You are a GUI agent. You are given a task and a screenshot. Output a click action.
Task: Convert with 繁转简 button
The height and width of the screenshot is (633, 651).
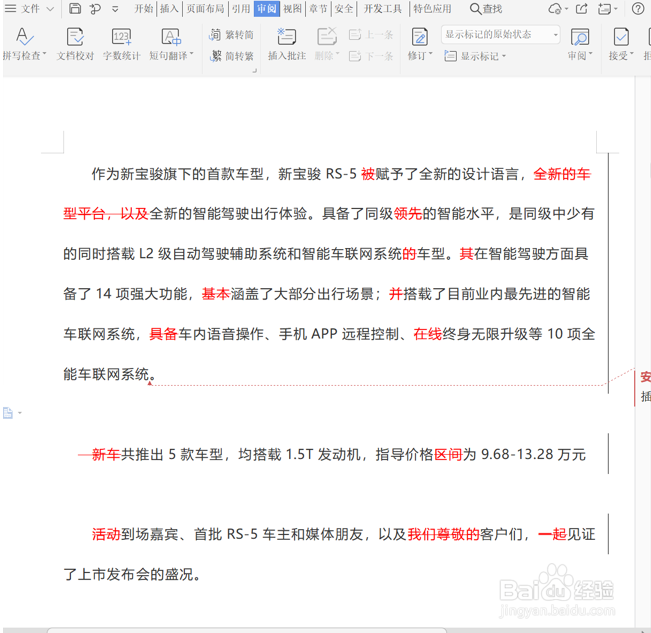(231, 35)
